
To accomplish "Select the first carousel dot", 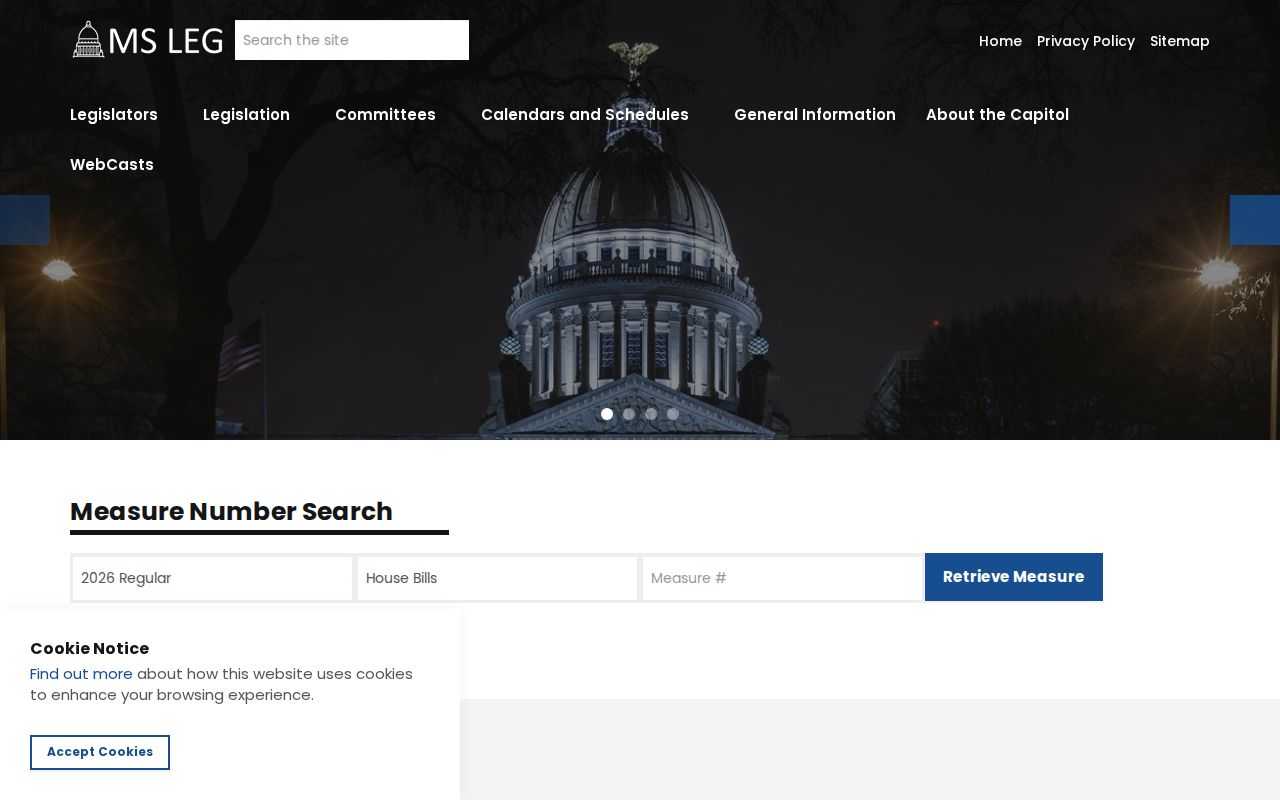I will (607, 414).
